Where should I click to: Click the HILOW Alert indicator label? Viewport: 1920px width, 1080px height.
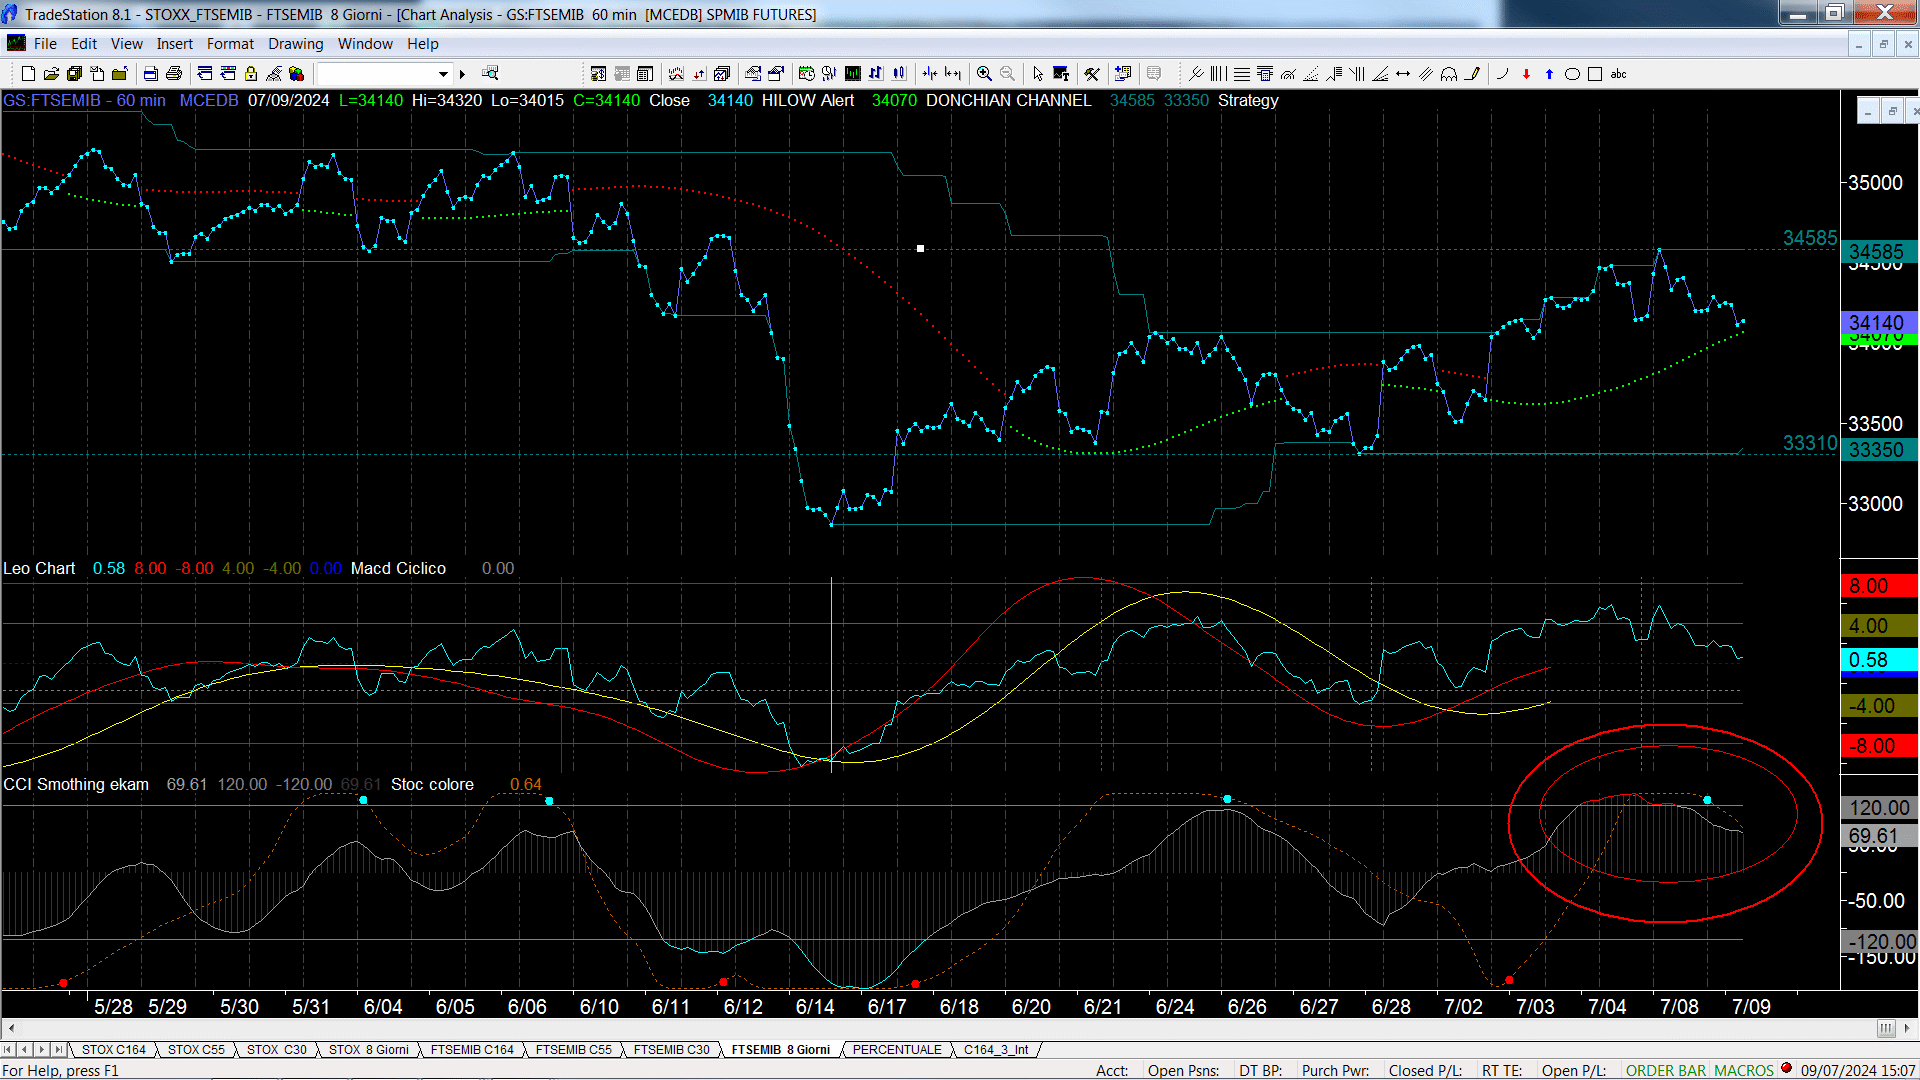tap(808, 101)
